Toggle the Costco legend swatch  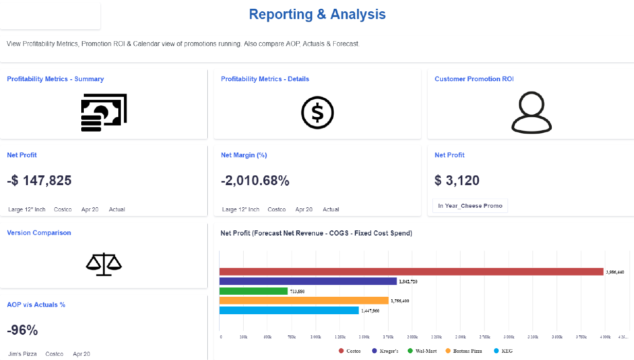point(341,351)
